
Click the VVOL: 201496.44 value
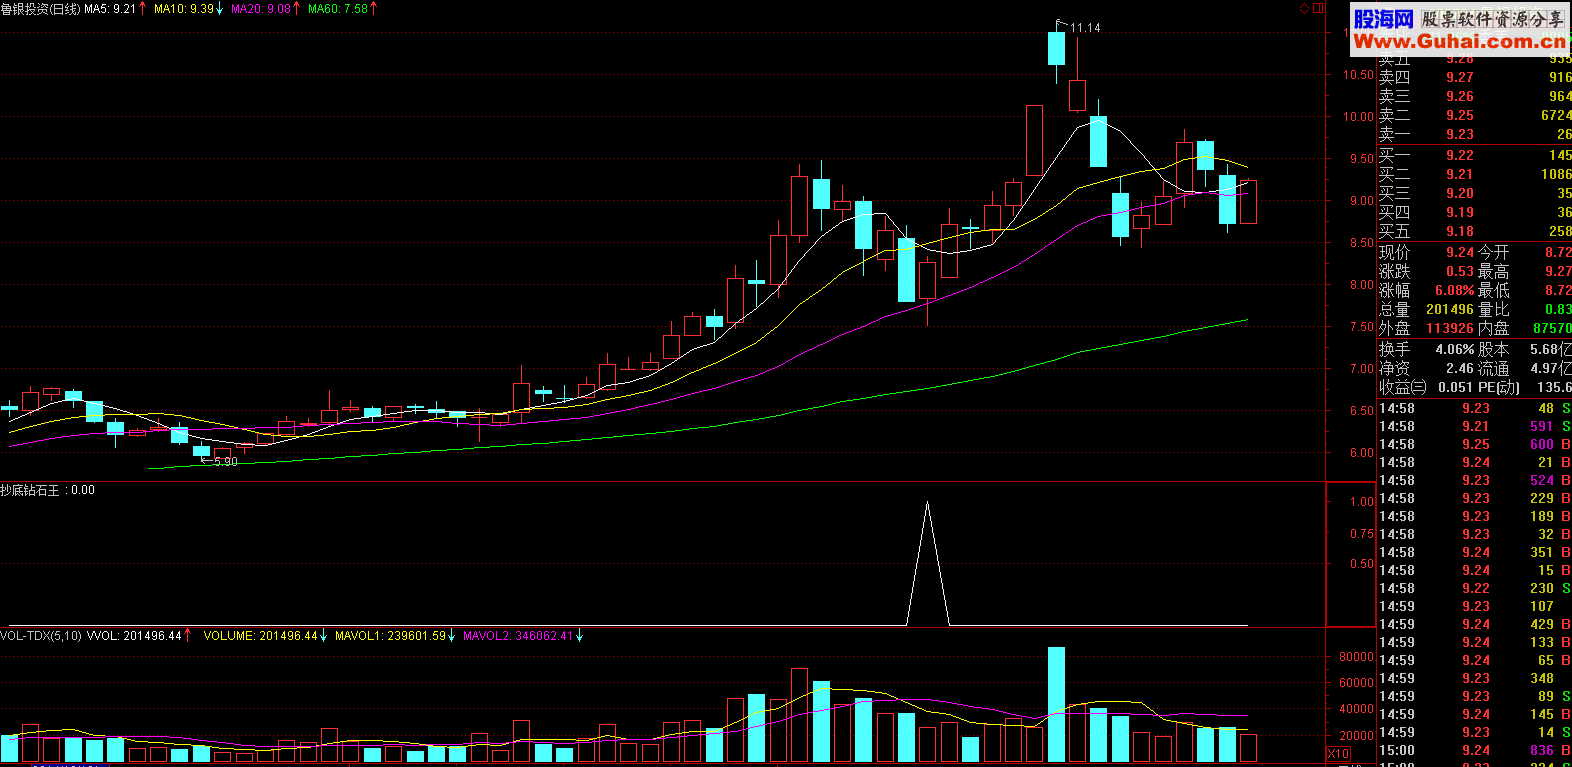point(134,636)
